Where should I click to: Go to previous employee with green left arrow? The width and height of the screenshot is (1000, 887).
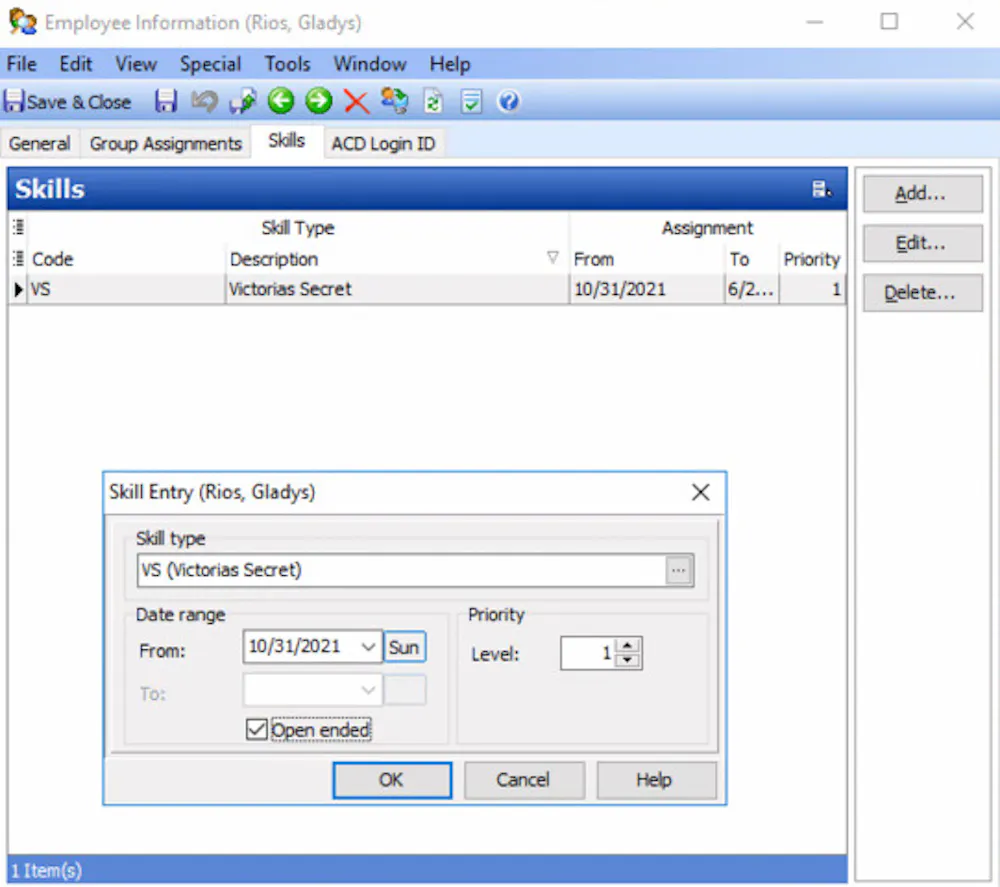click(281, 101)
